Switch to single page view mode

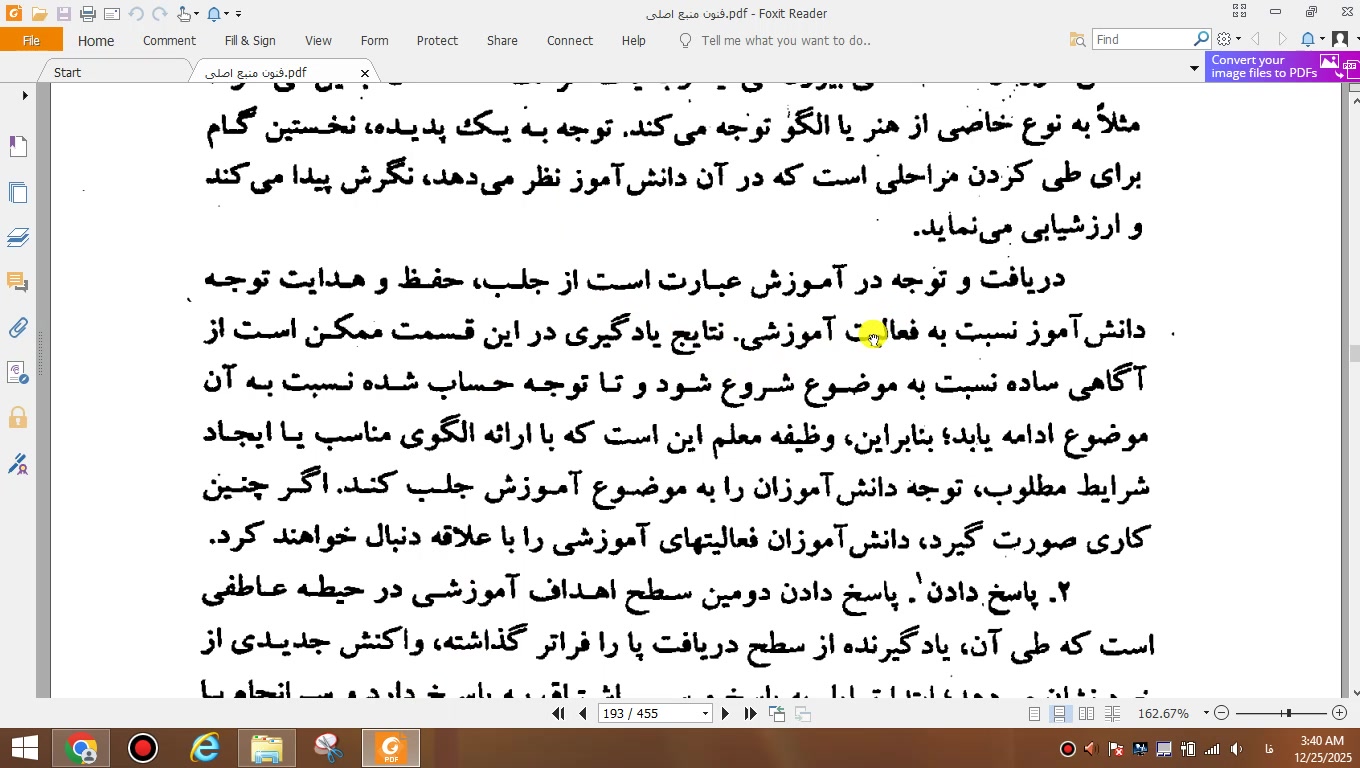(x=1034, y=713)
